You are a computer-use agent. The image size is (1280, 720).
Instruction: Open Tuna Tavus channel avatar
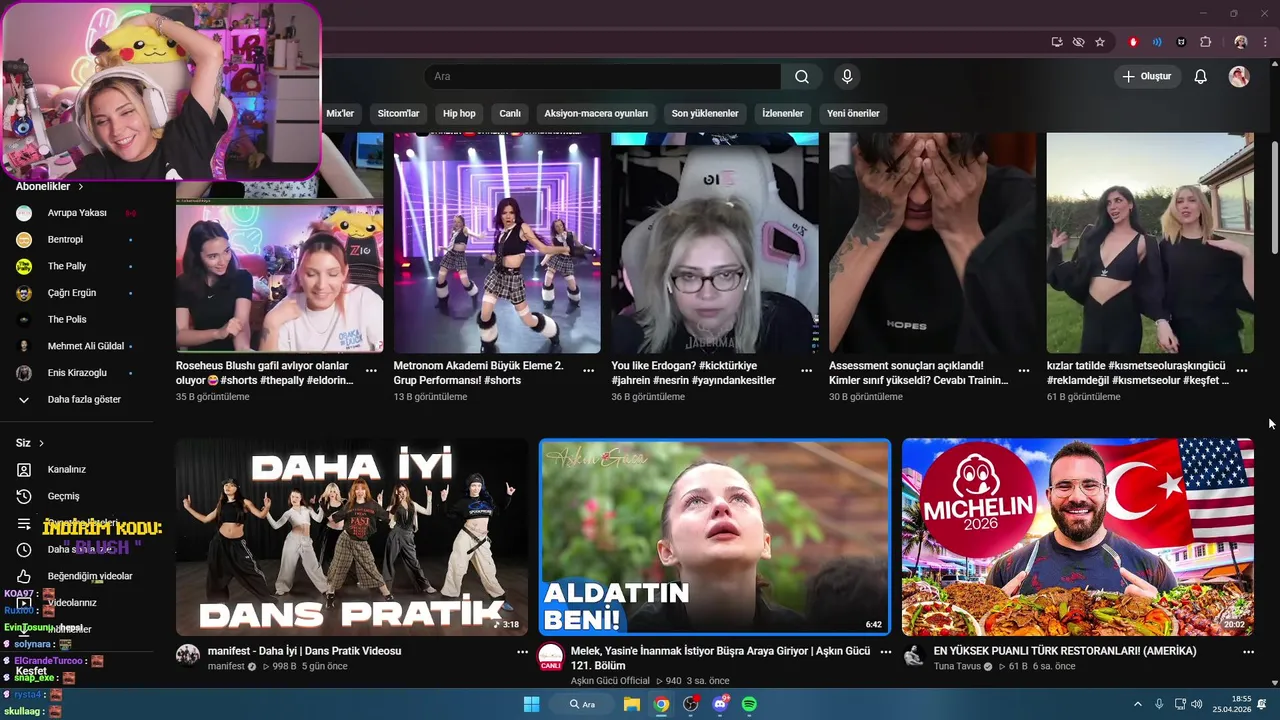pos(914,656)
